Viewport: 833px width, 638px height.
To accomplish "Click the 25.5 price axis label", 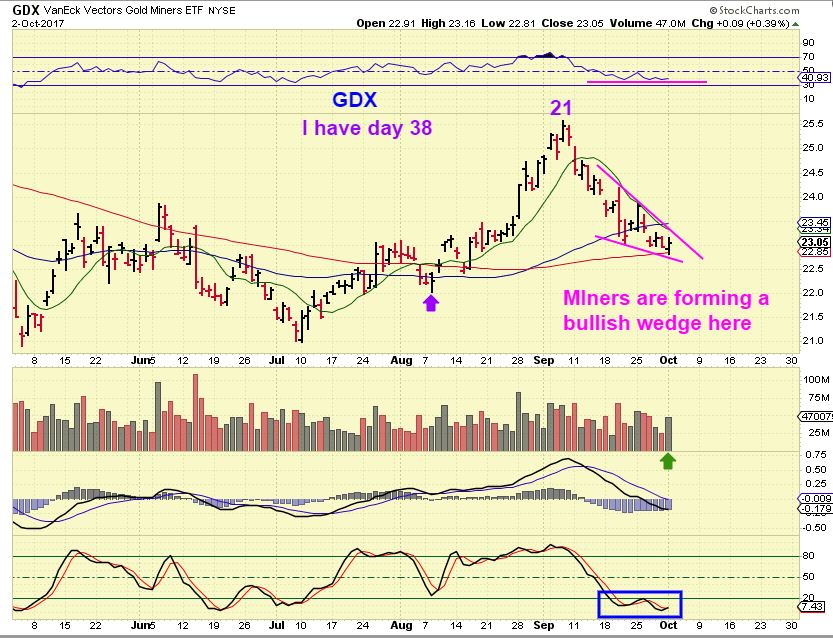I will tap(813, 124).
